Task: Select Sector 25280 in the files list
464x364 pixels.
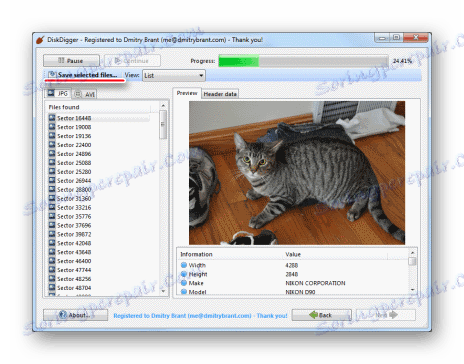Action: 74,172
